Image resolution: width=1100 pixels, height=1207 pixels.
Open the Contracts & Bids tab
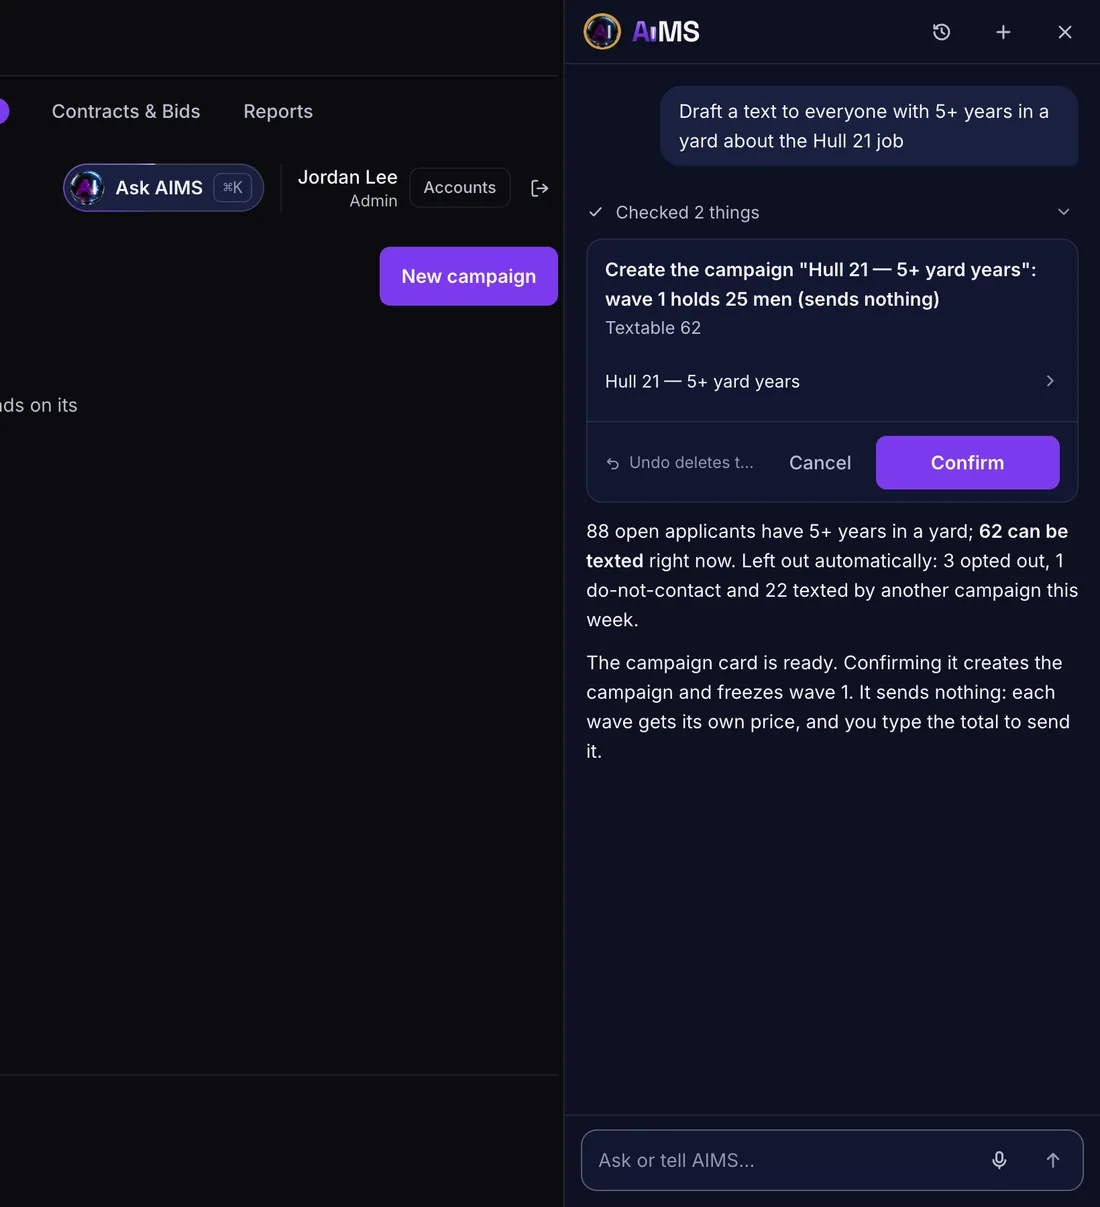click(126, 111)
